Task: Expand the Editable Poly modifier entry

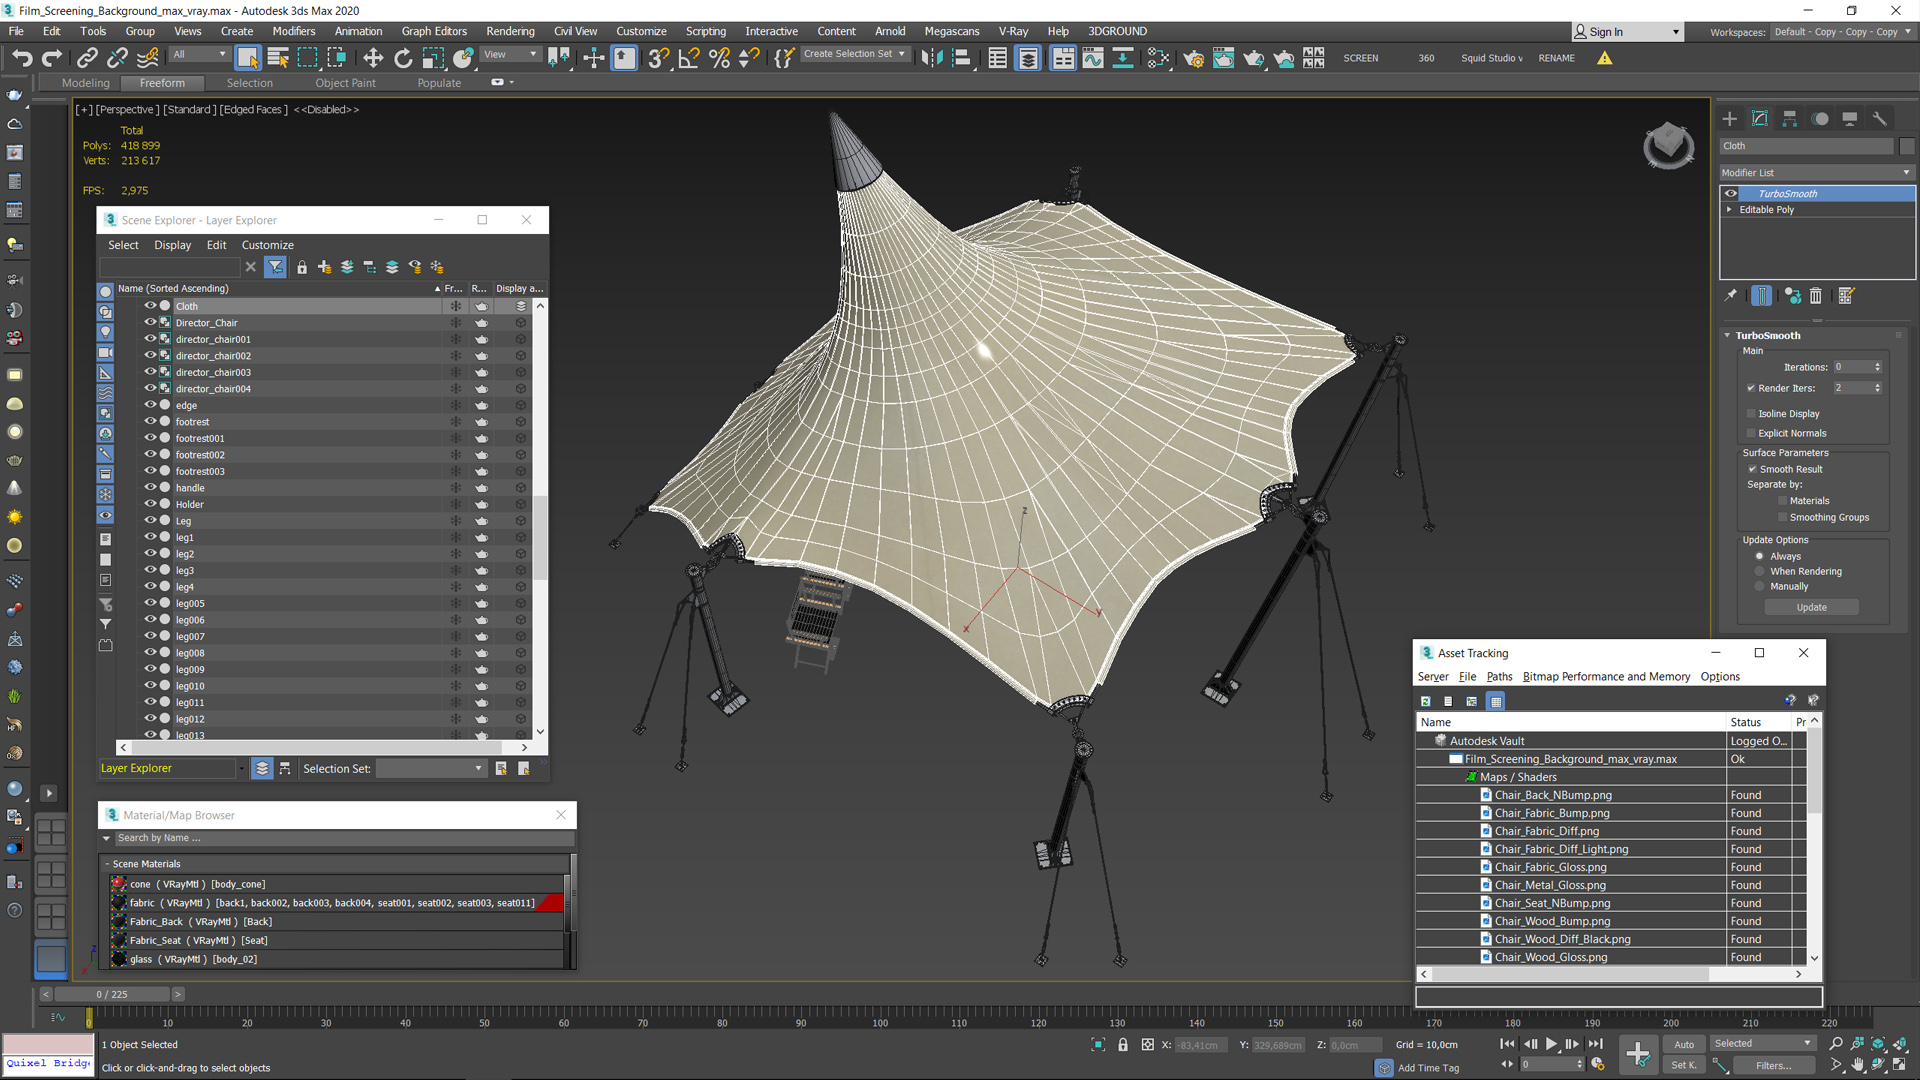Action: click(1729, 210)
